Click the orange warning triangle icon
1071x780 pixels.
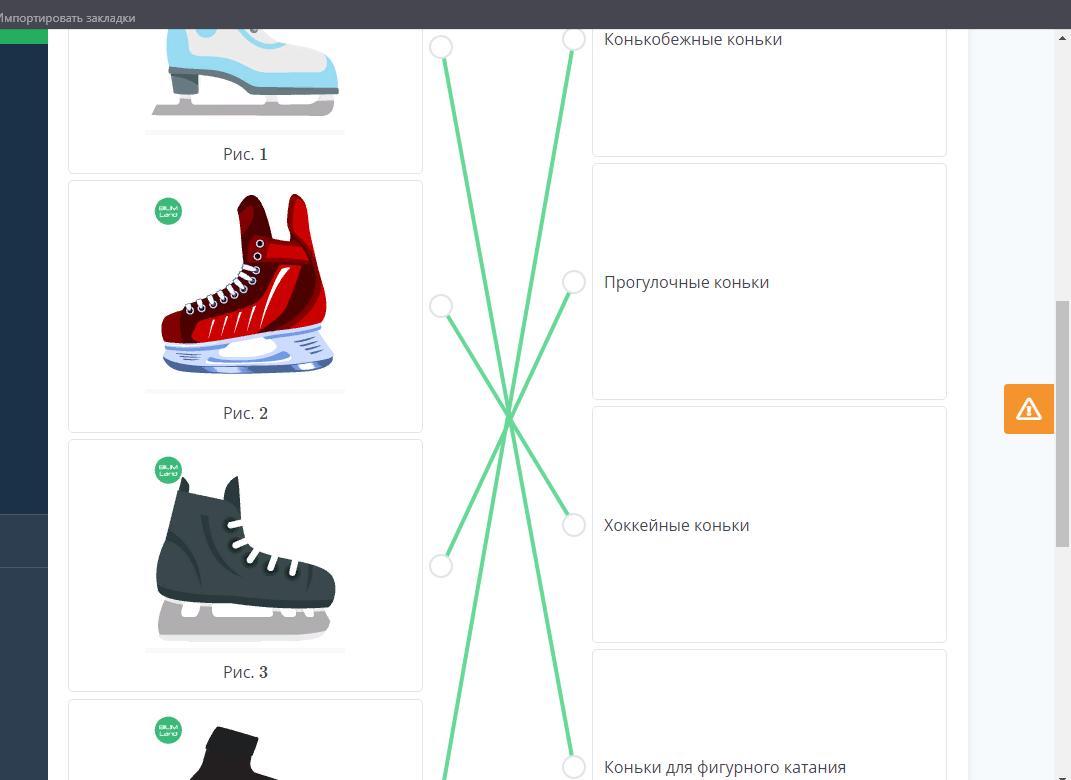click(x=1028, y=409)
